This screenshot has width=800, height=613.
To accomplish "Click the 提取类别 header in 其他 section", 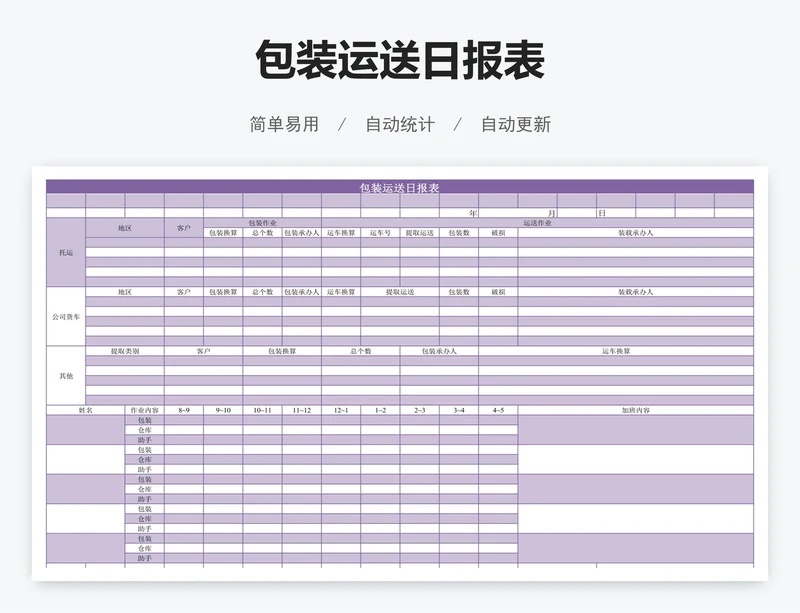I will (x=125, y=351).
